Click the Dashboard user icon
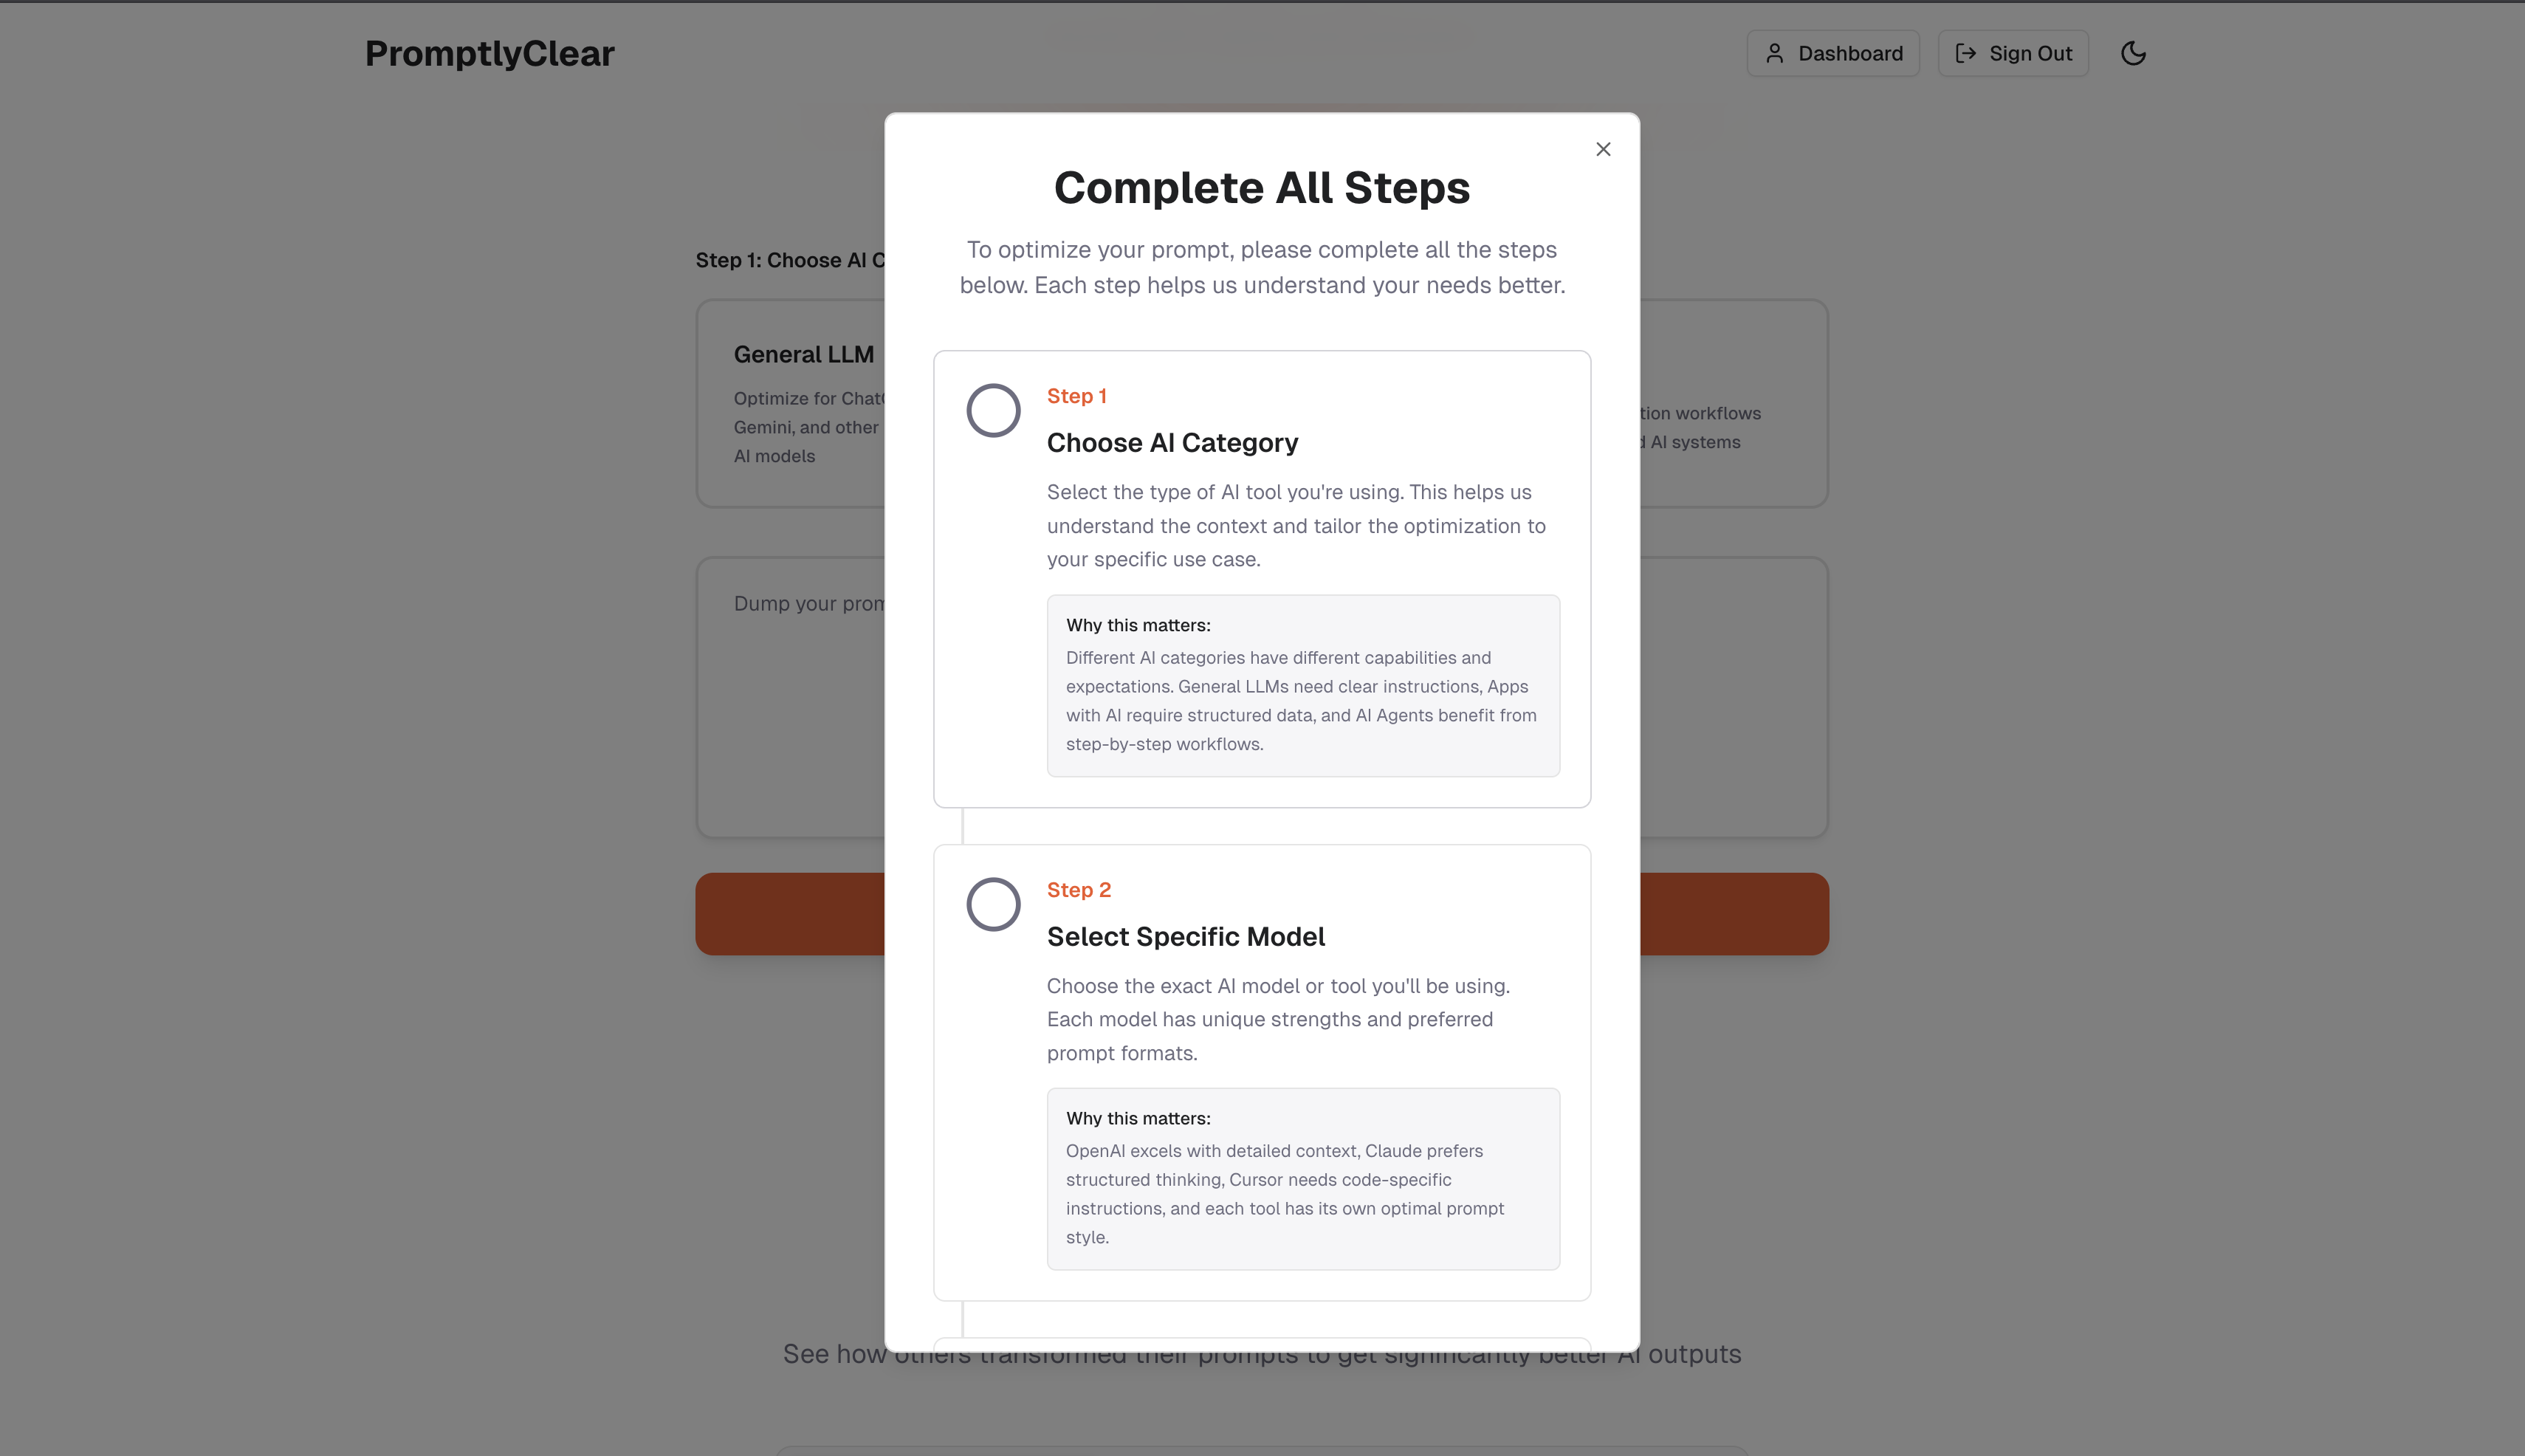2525x1456 pixels. [1774, 53]
